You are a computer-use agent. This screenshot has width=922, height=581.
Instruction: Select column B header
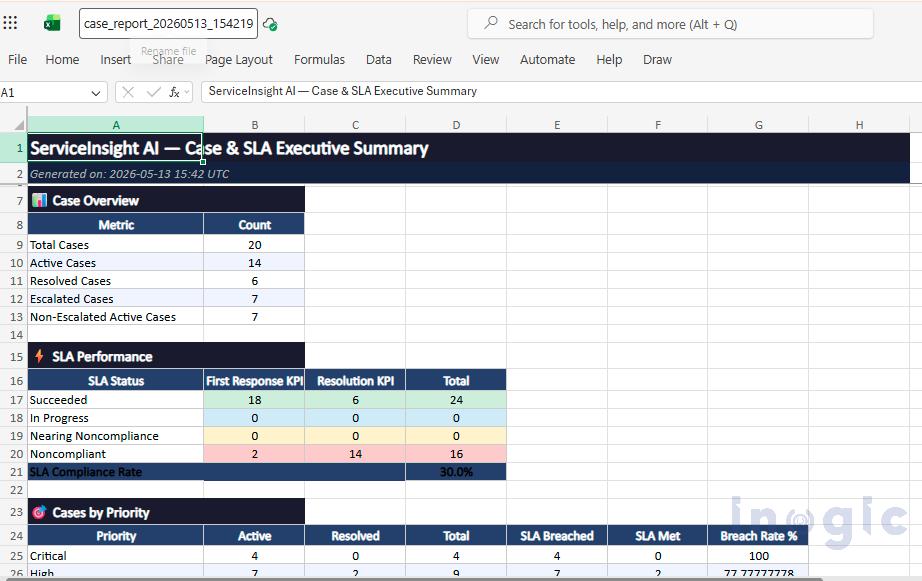tap(255, 125)
